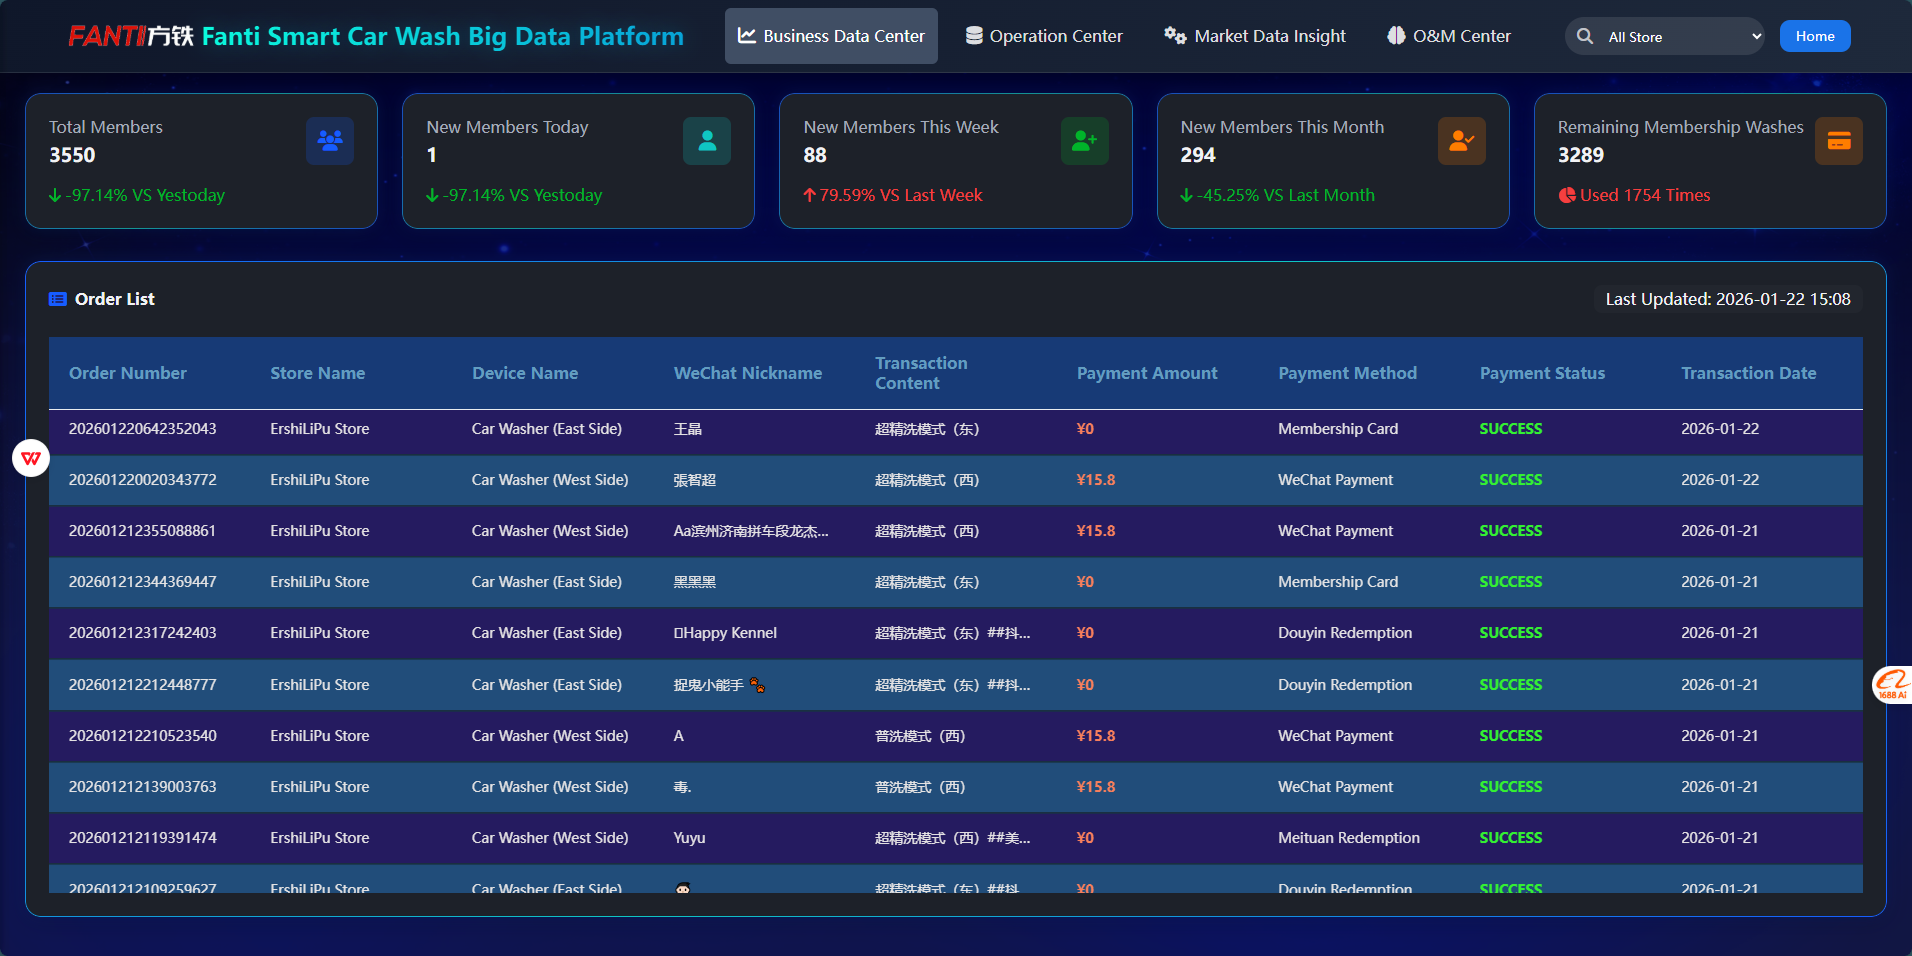The image size is (1912, 956).
Task: Click the Total Members people icon
Action: click(329, 141)
